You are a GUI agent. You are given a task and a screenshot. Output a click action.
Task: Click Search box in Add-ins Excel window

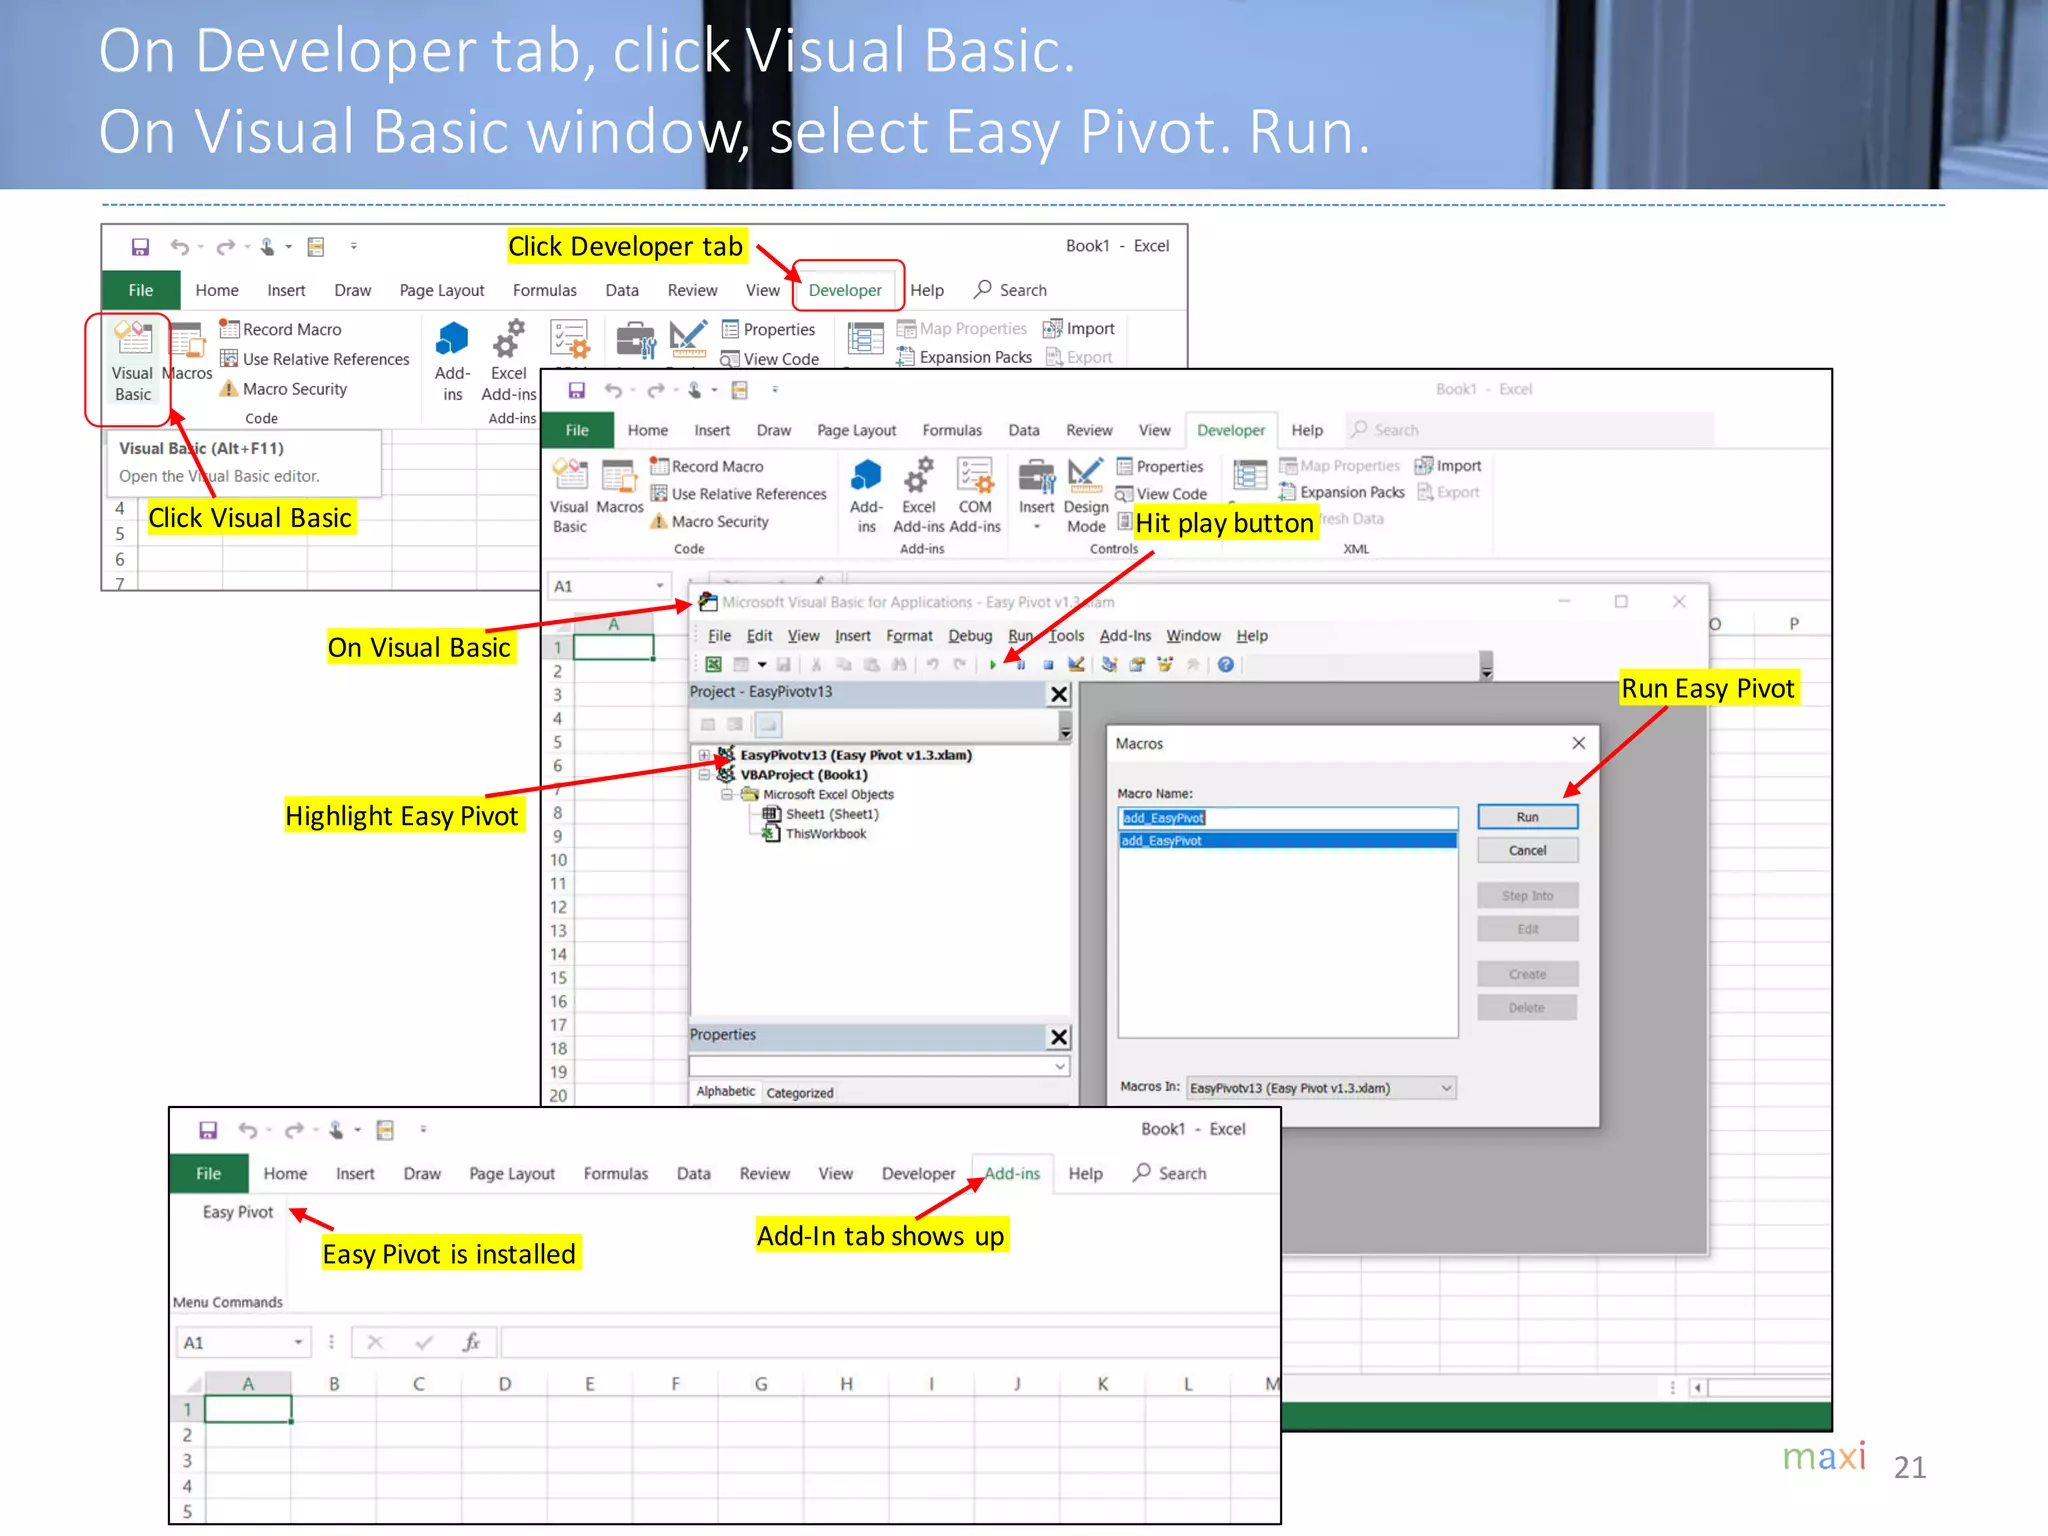point(1170,1174)
